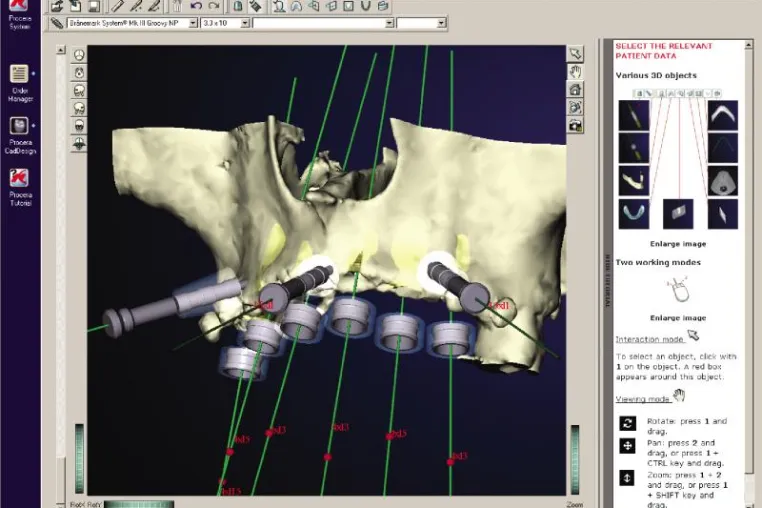Select the arrow interaction mode tool
Screen dimensions: 762x508
575,53
